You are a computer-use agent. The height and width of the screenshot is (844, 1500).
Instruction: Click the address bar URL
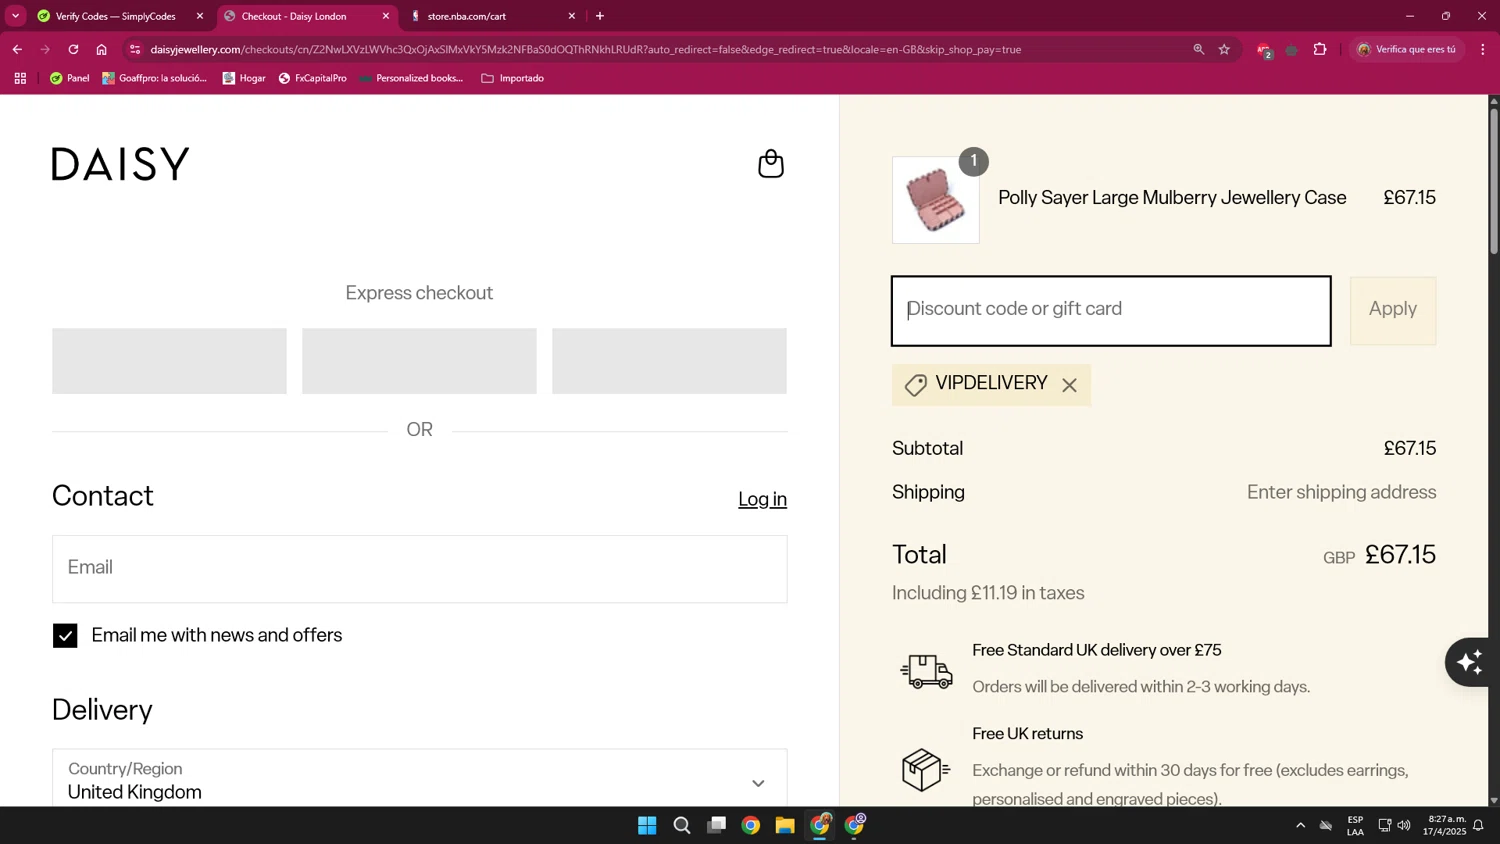585,49
